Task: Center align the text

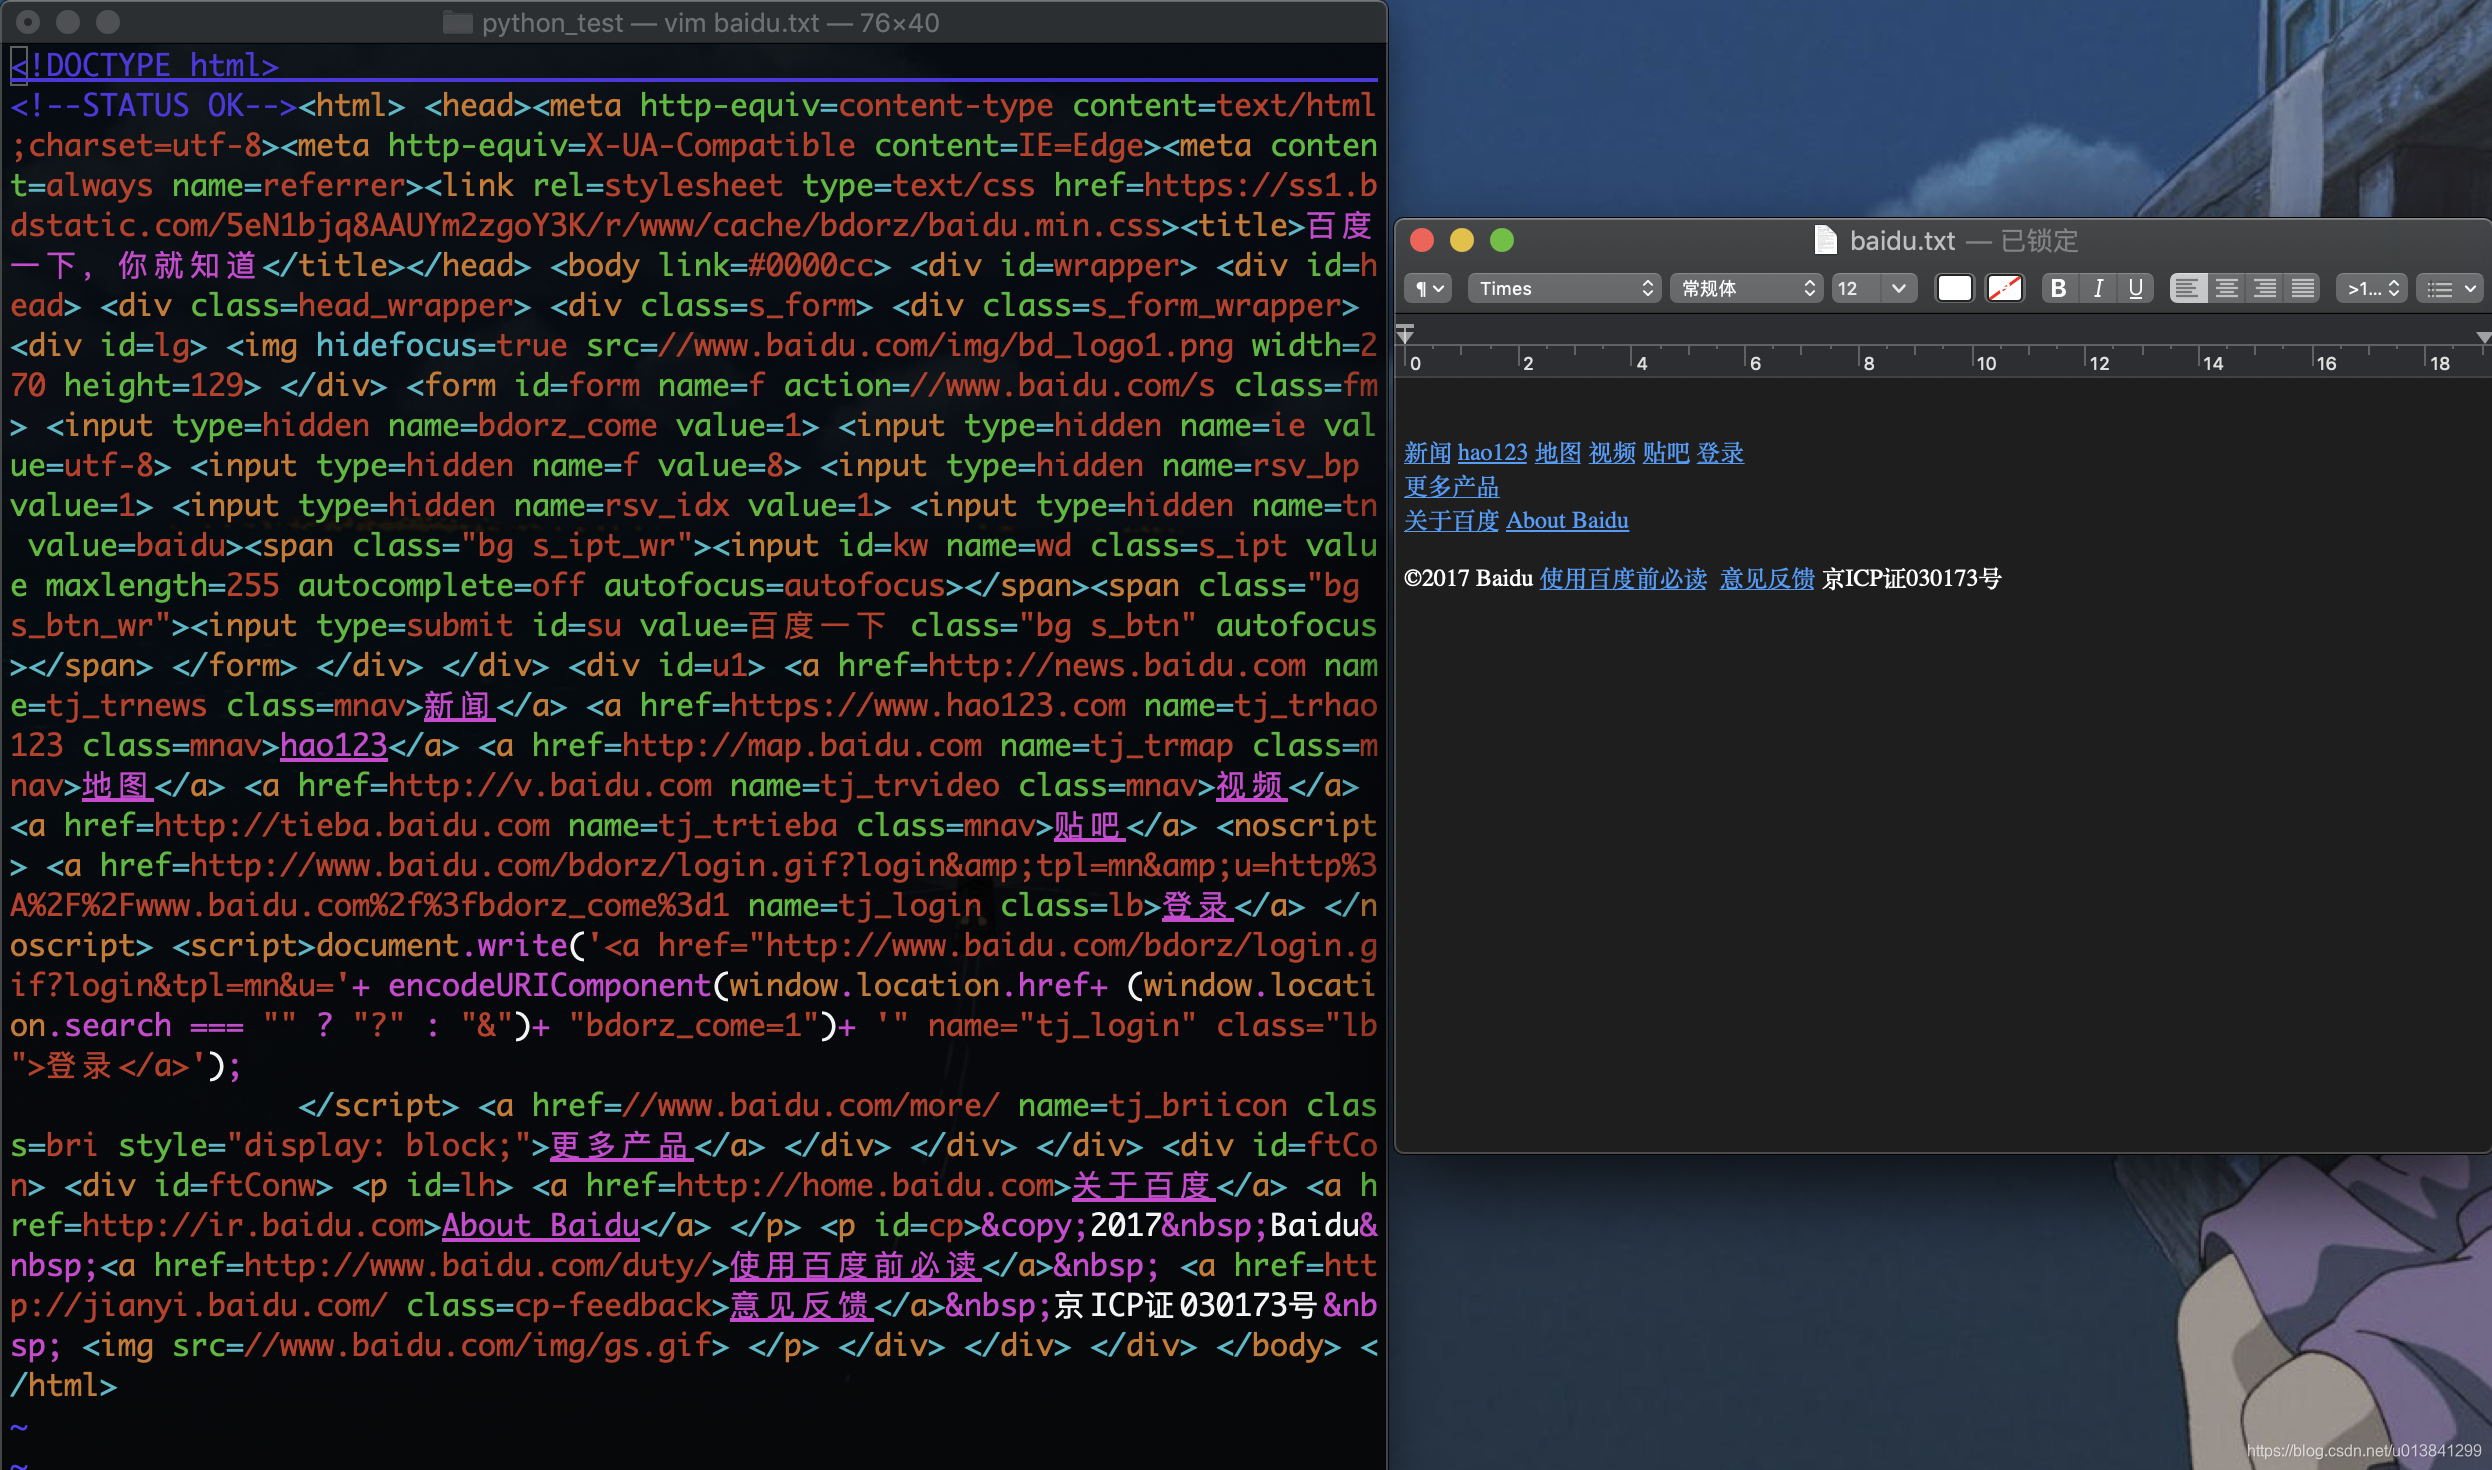Action: [x=2227, y=289]
